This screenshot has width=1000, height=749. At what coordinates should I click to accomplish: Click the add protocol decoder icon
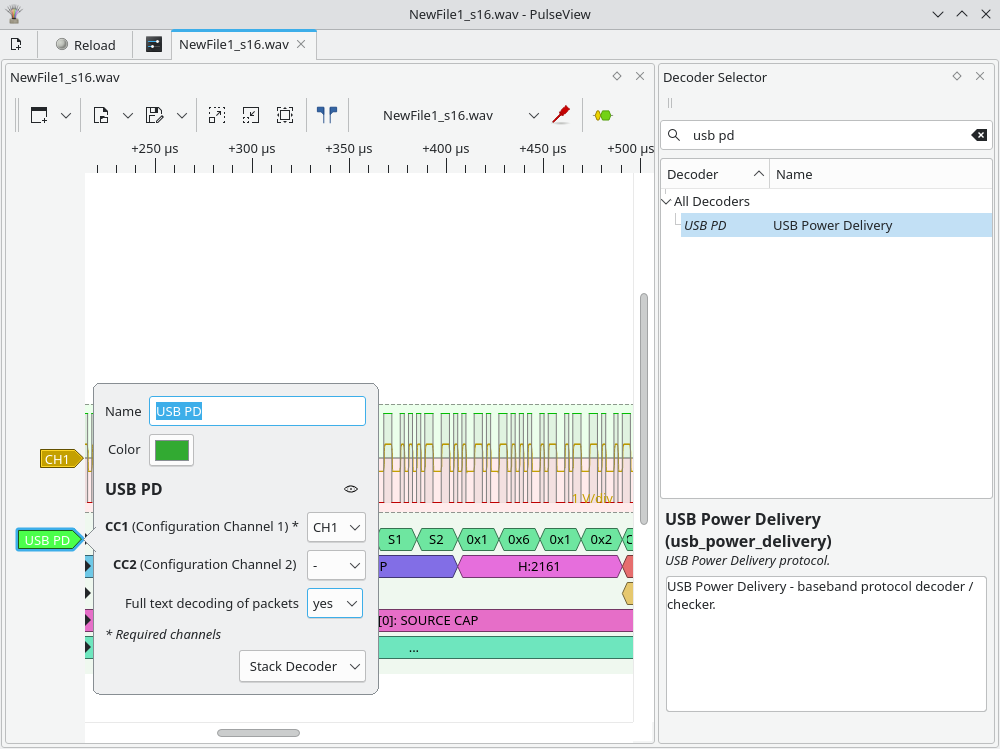pos(603,115)
